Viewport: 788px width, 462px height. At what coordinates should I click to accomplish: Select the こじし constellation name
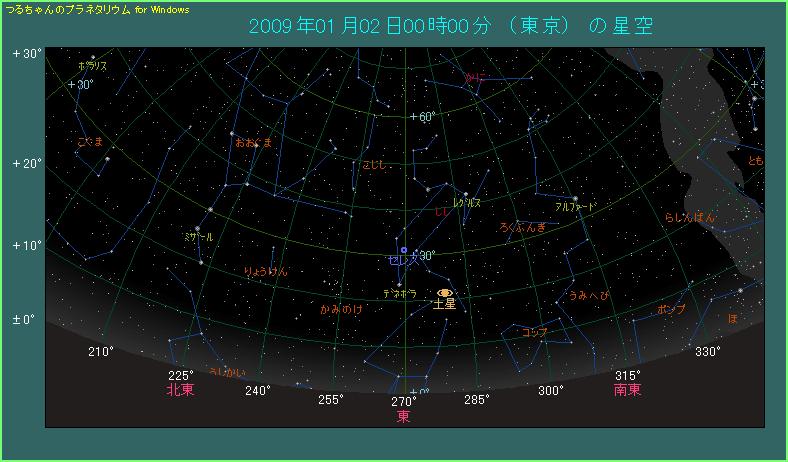click(x=375, y=164)
